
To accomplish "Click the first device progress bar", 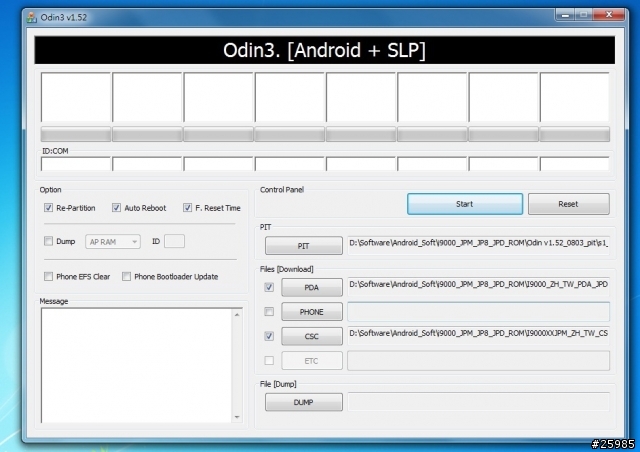I will (x=76, y=134).
